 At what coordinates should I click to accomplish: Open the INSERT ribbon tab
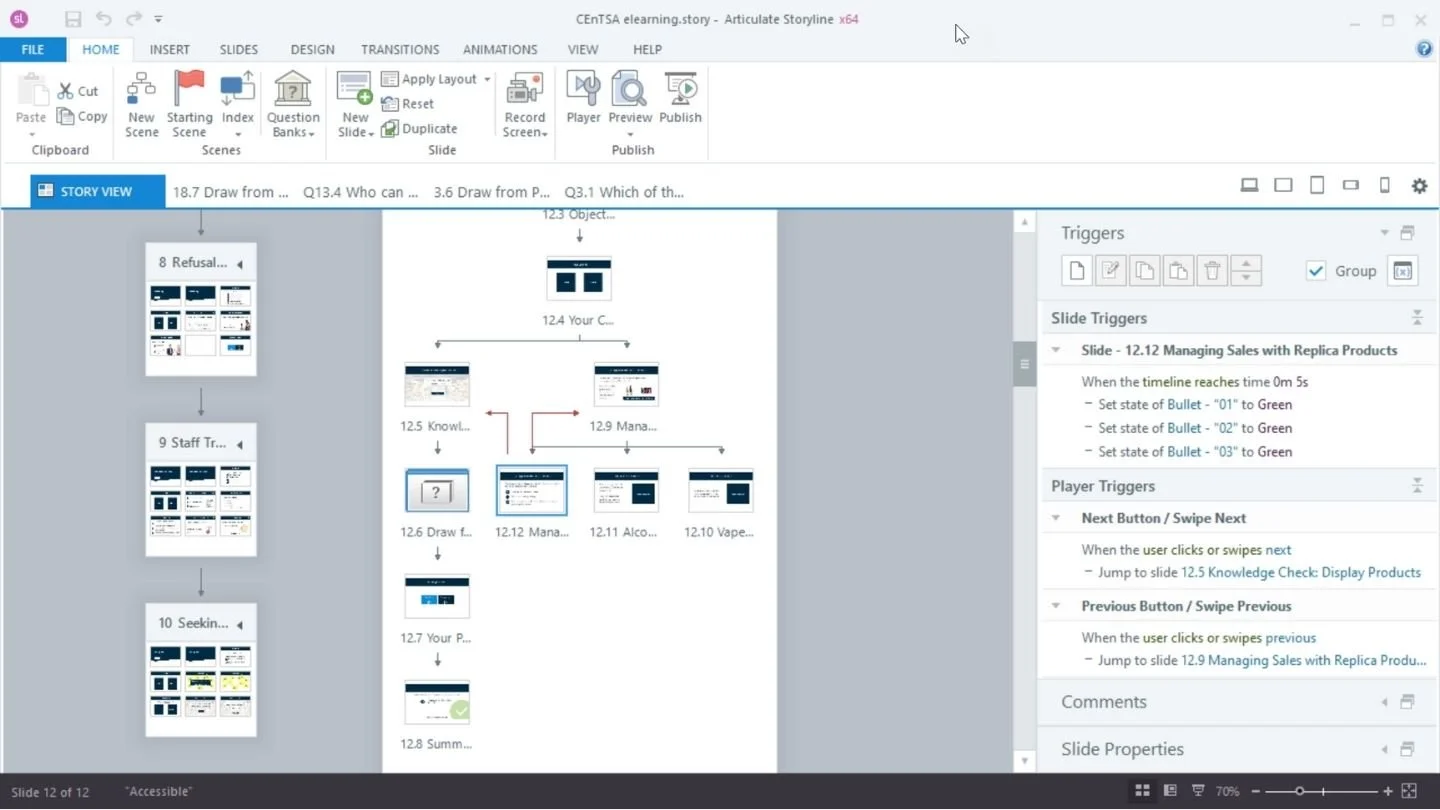[169, 49]
